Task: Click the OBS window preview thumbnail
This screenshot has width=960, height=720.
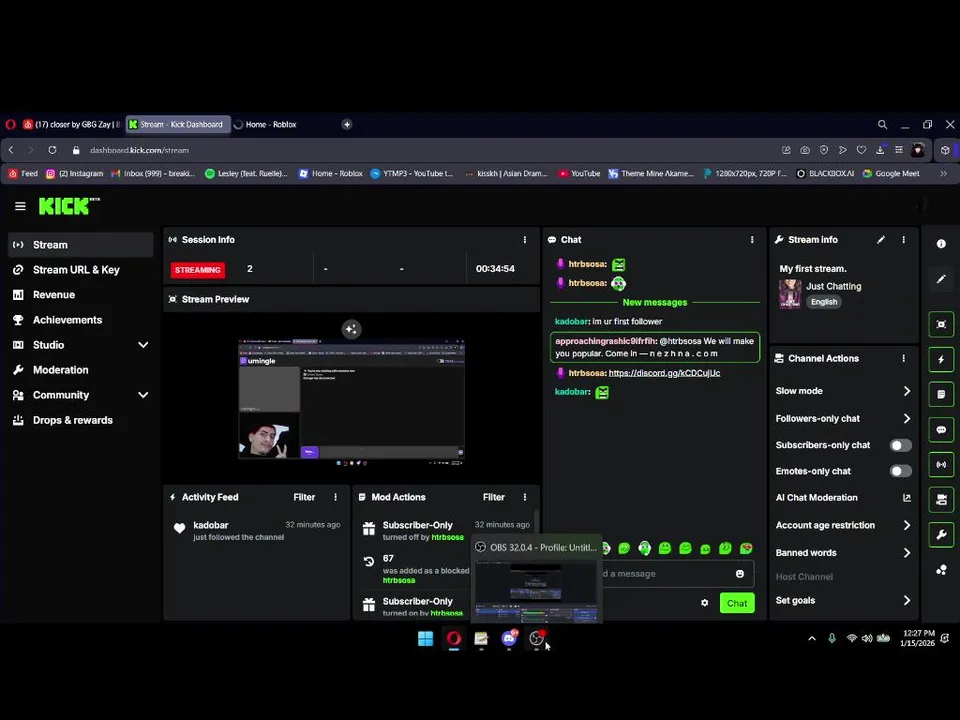Action: pyautogui.click(x=536, y=590)
